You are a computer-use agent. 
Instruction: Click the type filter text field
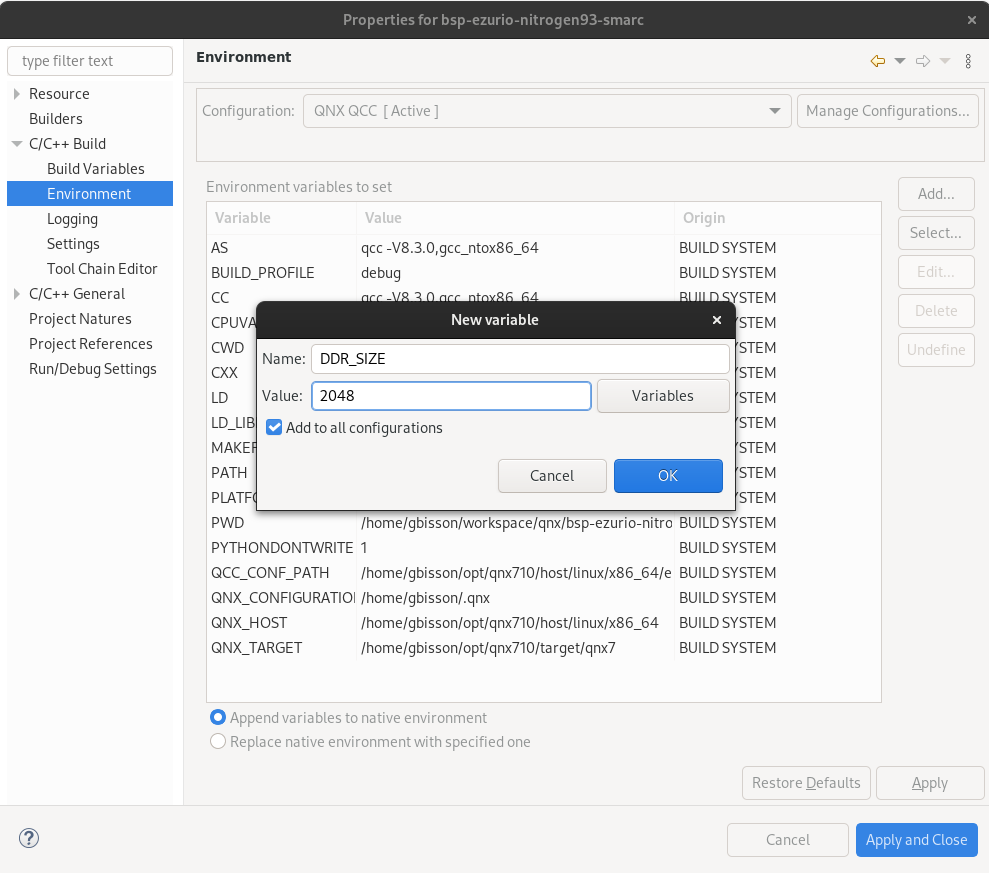(x=90, y=60)
